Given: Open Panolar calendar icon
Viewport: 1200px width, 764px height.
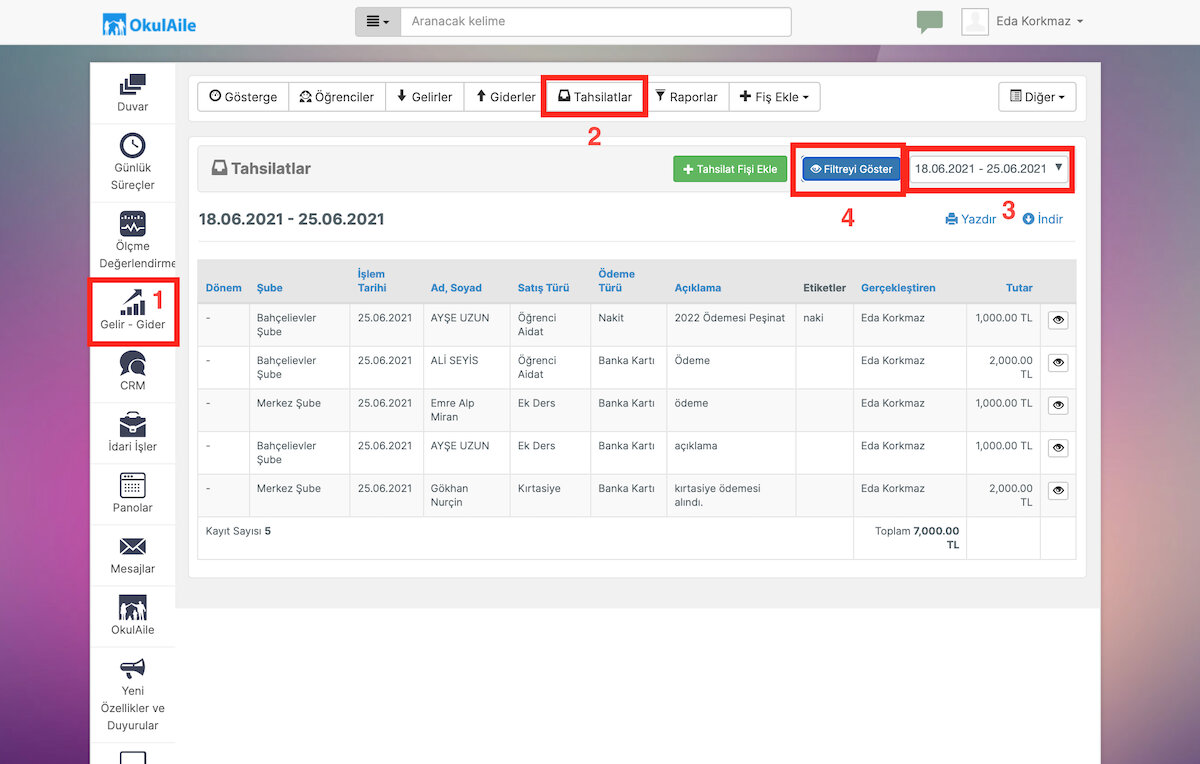Looking at the screenshot, I should point(132,485).
